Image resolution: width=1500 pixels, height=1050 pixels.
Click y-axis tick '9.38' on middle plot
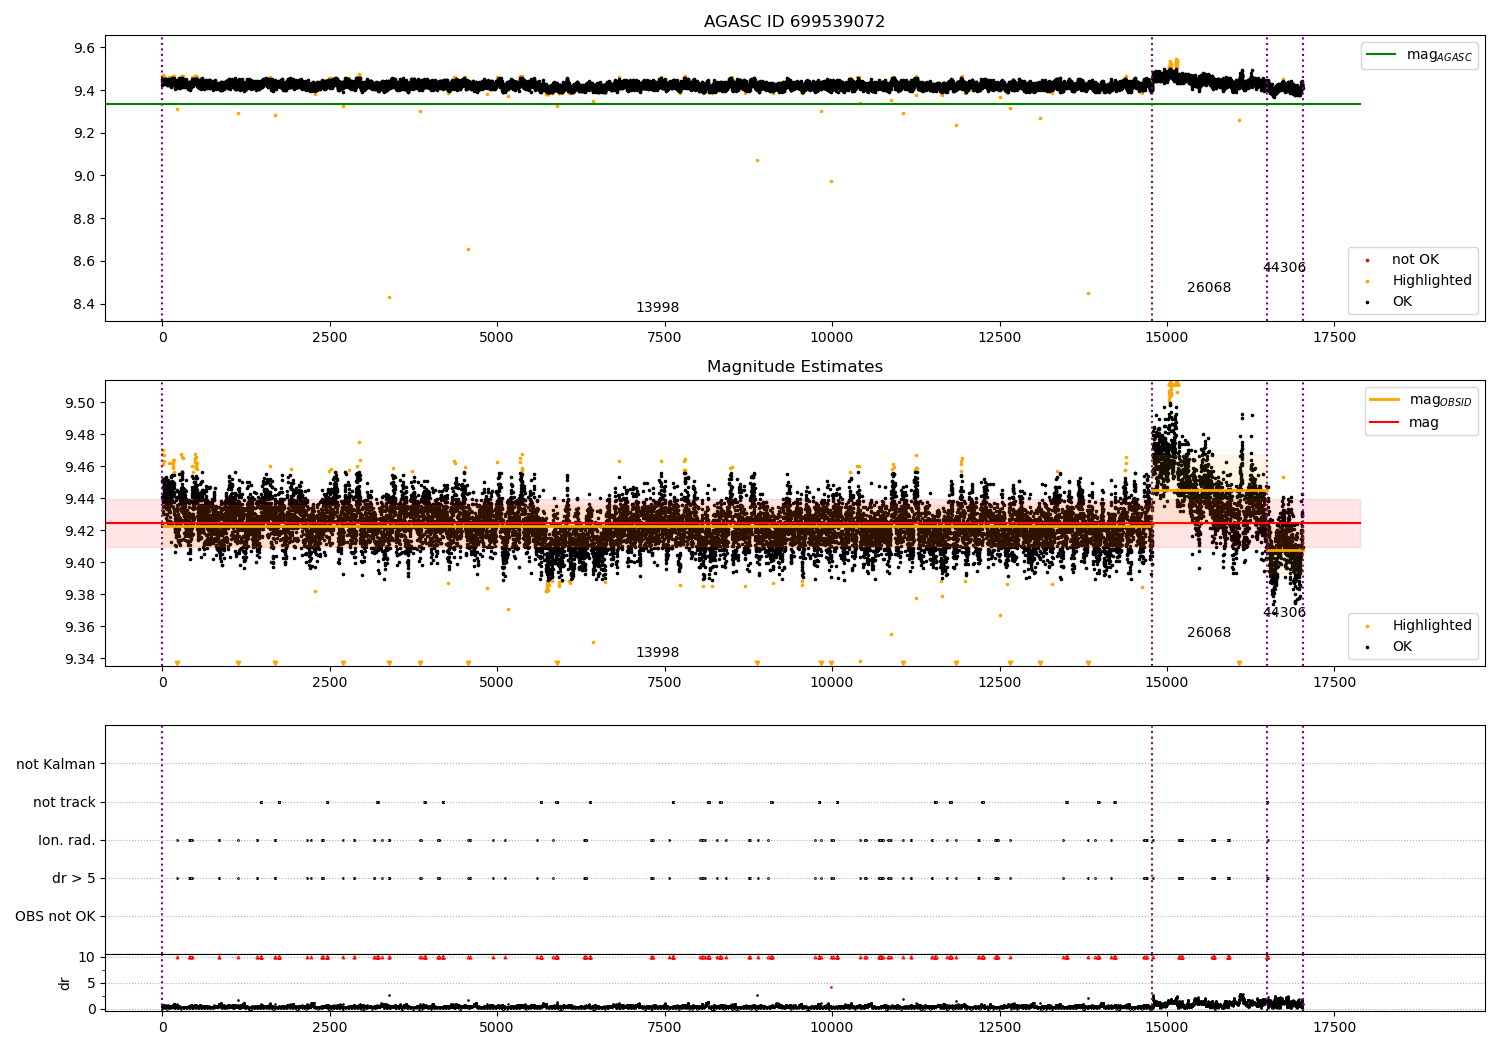tap(80, 595)
